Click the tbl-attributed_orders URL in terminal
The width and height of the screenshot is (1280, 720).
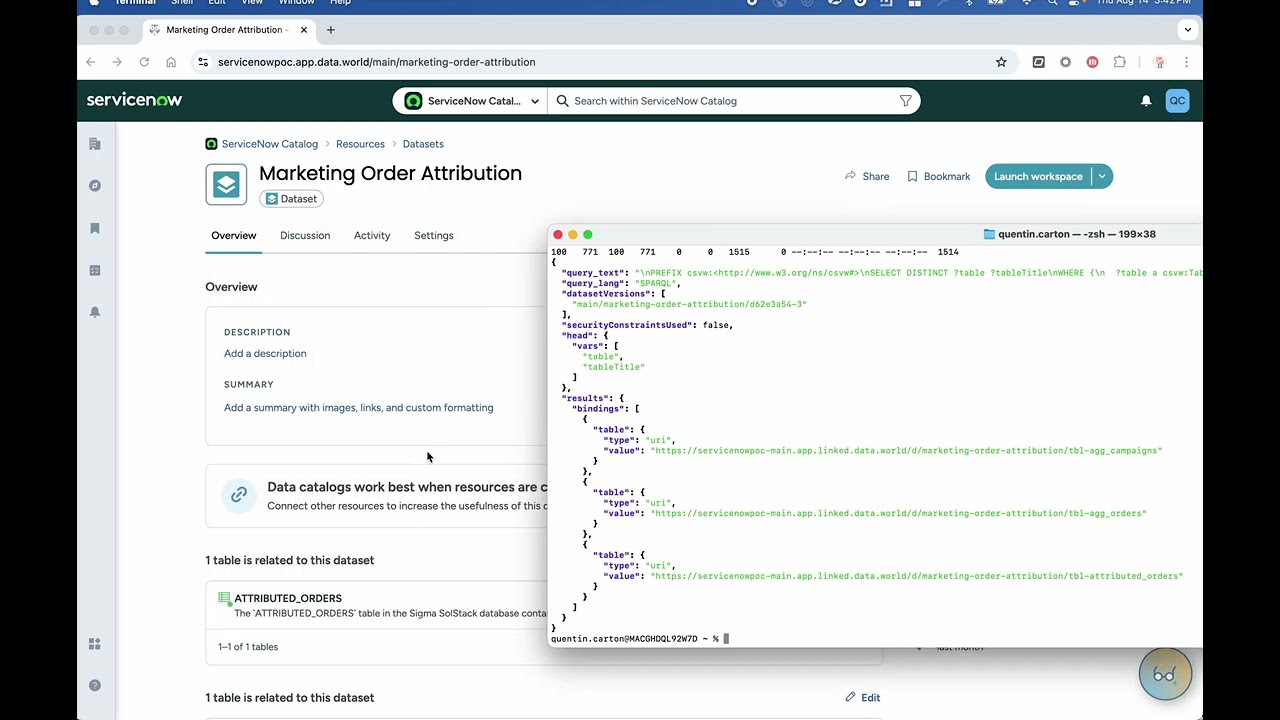pyautogui.click(x=916, y=576)
